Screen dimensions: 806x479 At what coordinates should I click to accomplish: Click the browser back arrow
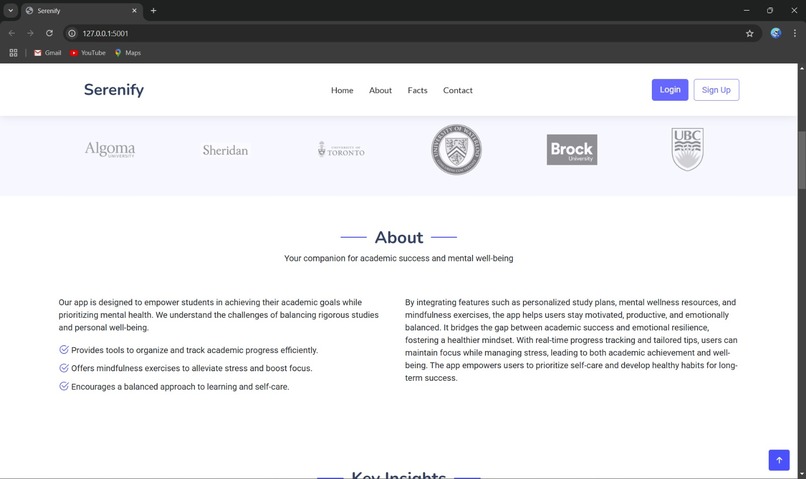12,33
